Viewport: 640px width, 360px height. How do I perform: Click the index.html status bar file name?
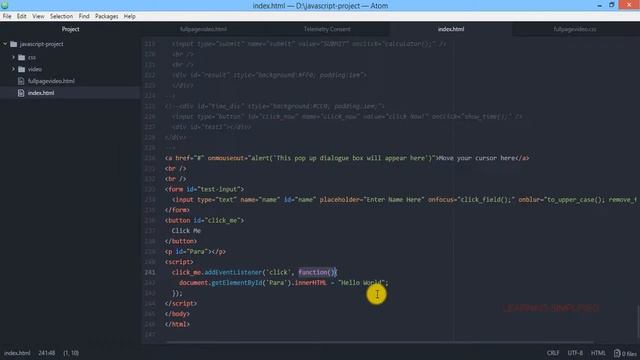[x=17, y=353]
